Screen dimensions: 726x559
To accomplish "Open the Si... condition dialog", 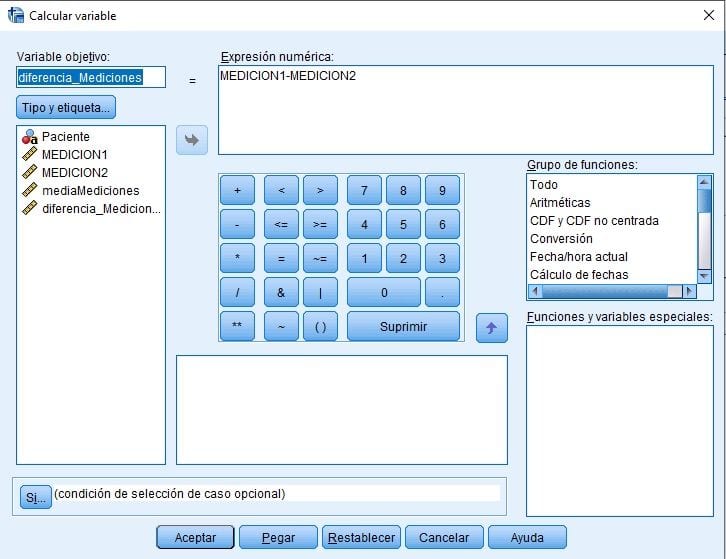I will point(36,497).
